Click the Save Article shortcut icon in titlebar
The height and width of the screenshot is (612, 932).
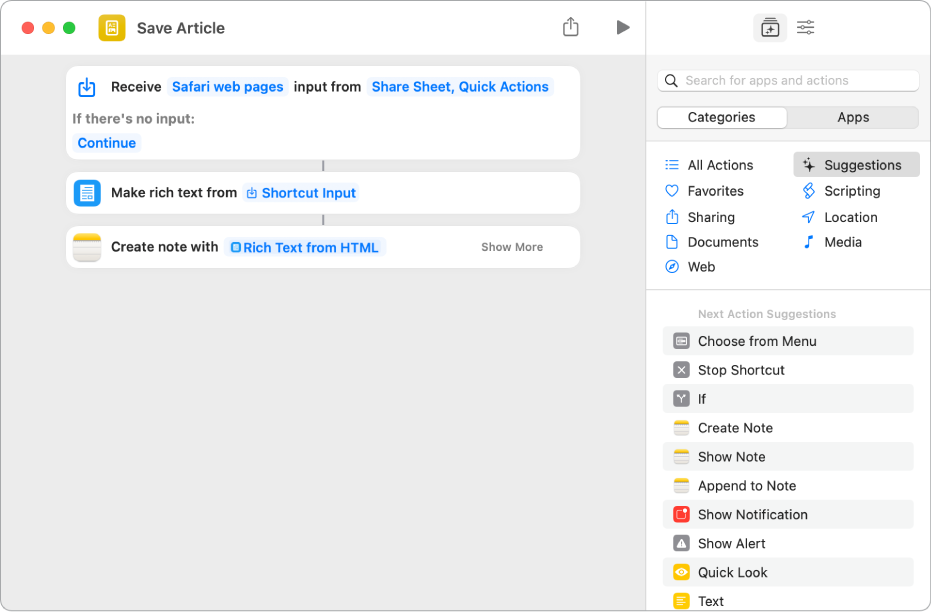coord(113,27)
